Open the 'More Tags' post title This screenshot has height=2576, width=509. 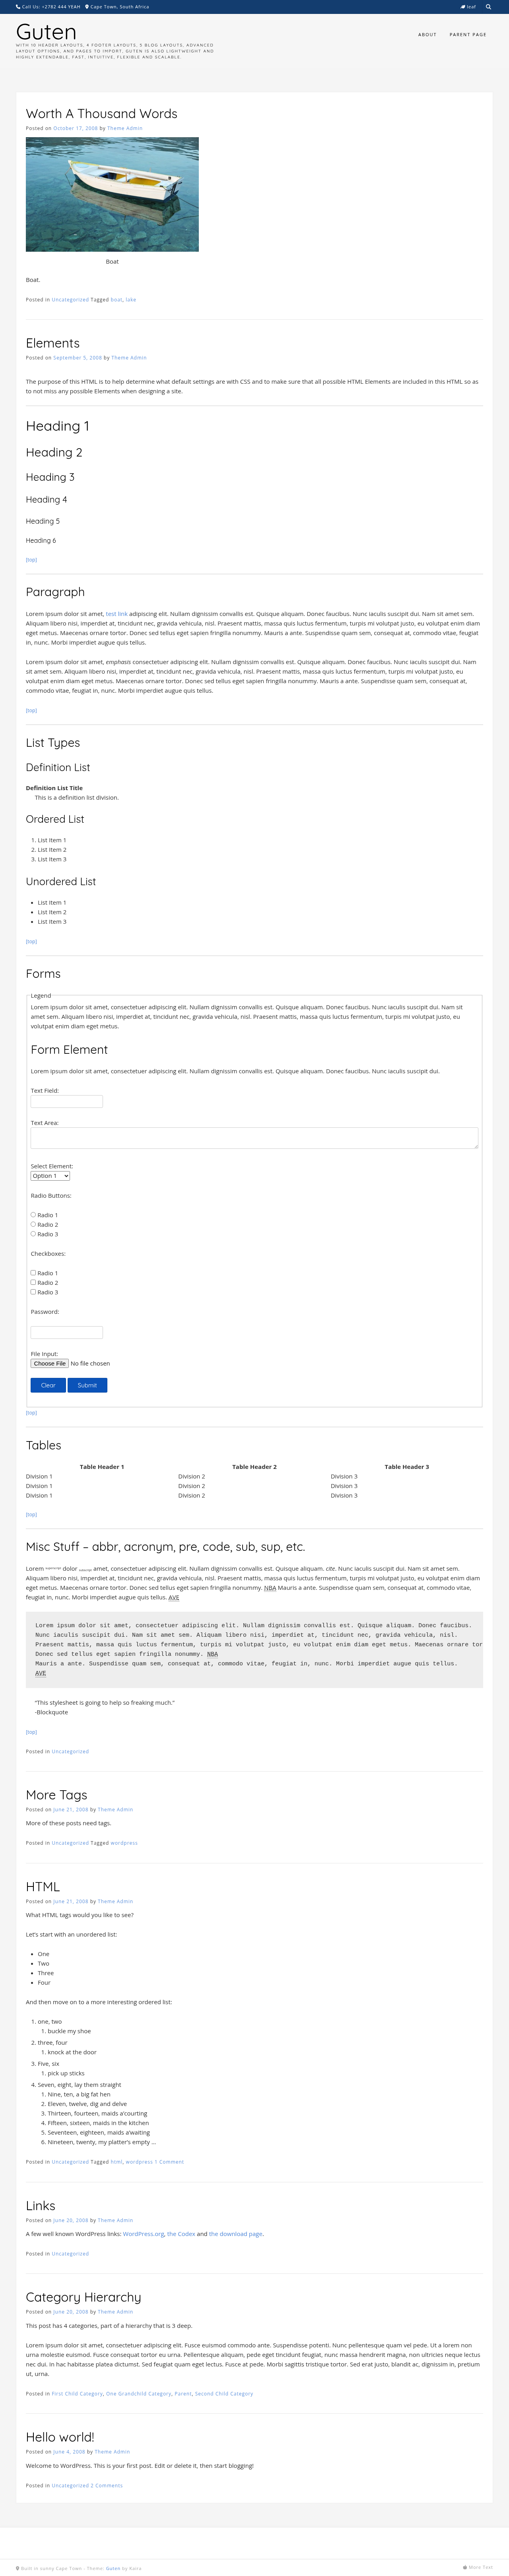pos(57,1795)
